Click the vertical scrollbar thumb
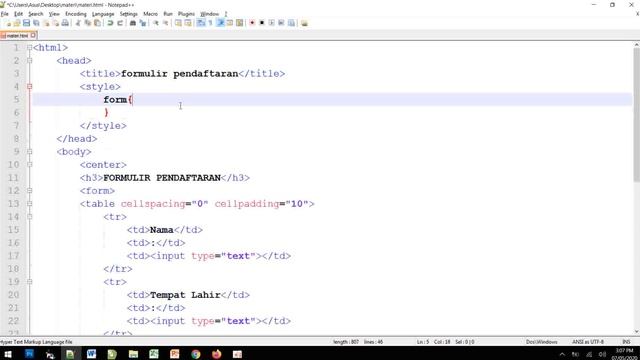This screenshot has width=640, height=360. tap(636, 114)
